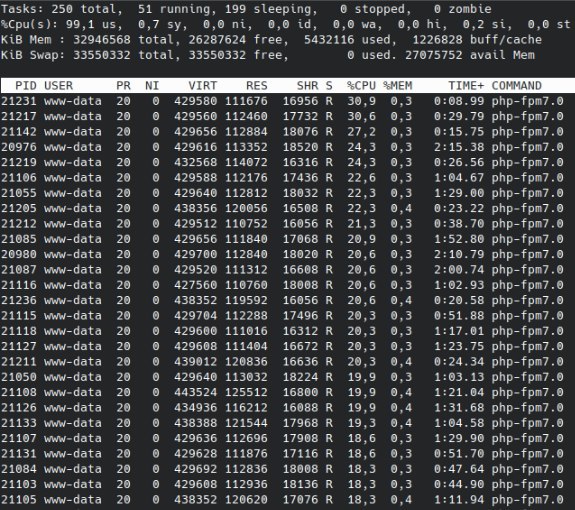Select the TIME+ column header
The height and width of the screenshot is (510, 575).
(x=466, y=85)
